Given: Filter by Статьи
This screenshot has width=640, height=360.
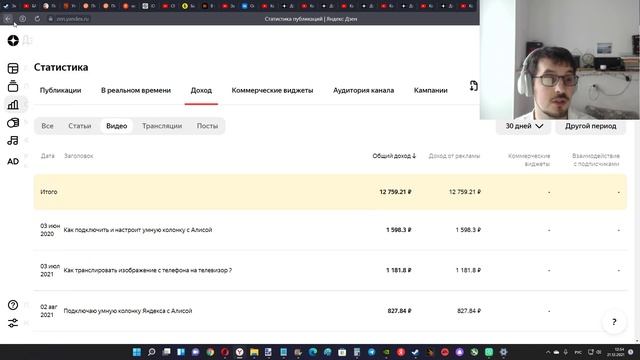Looking at the screenshot, I should pos(80,126).
